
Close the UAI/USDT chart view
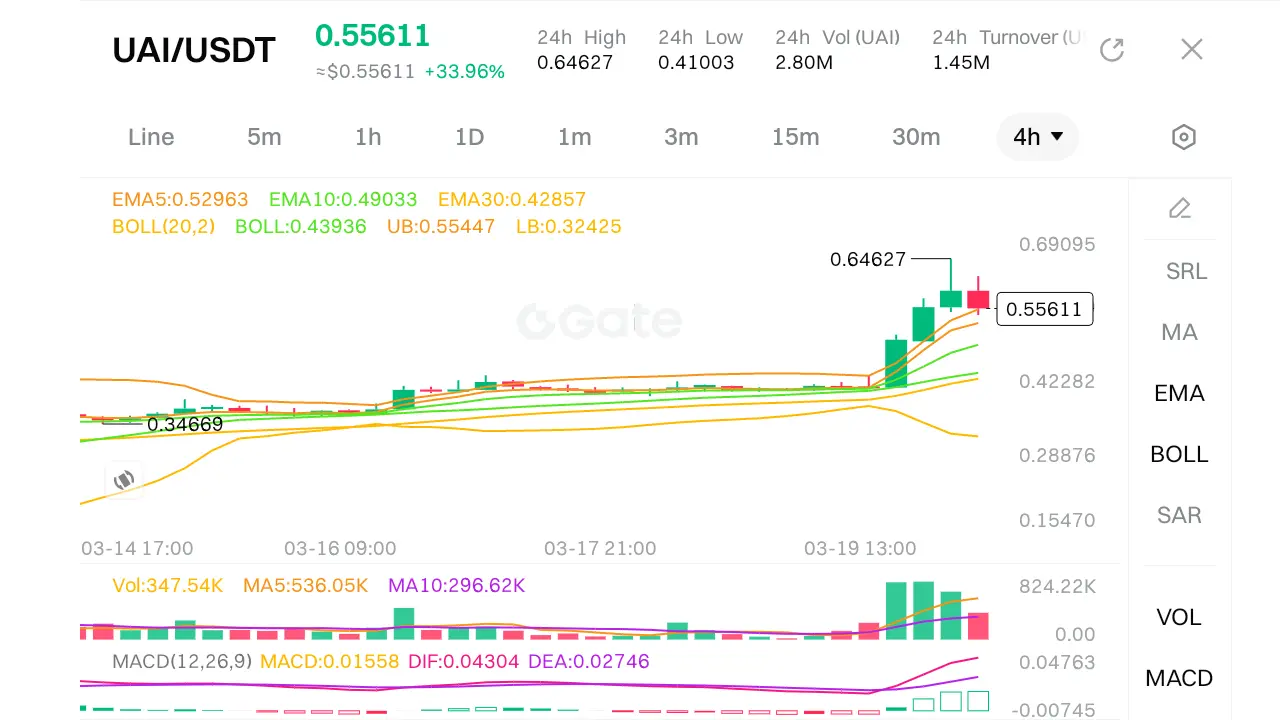point(1191,49)
